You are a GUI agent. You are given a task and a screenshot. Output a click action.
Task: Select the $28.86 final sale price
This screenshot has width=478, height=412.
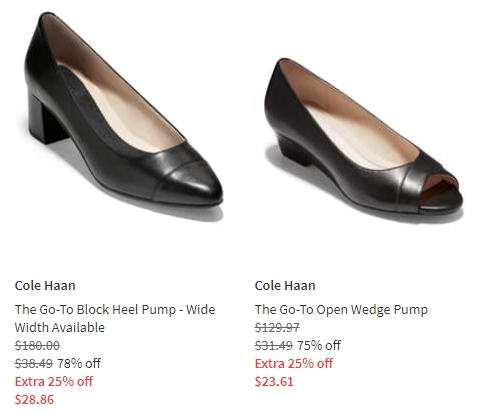click(x=34, y=399)
